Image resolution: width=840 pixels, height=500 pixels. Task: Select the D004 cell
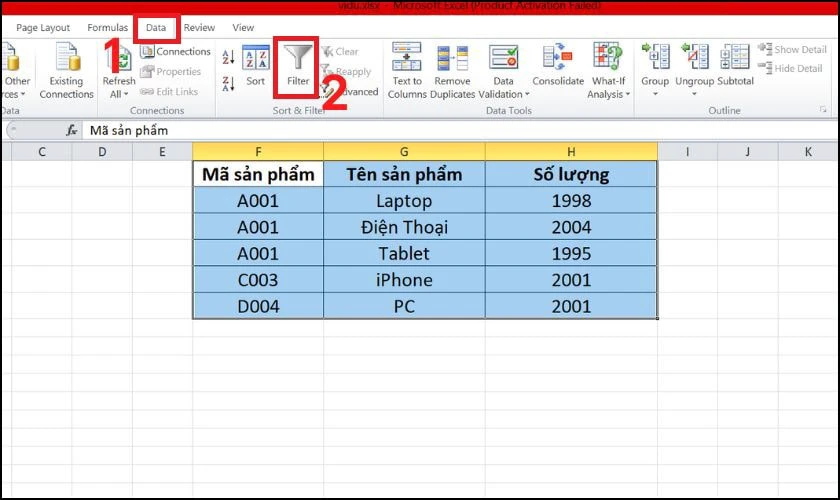(x=258, y=306)
